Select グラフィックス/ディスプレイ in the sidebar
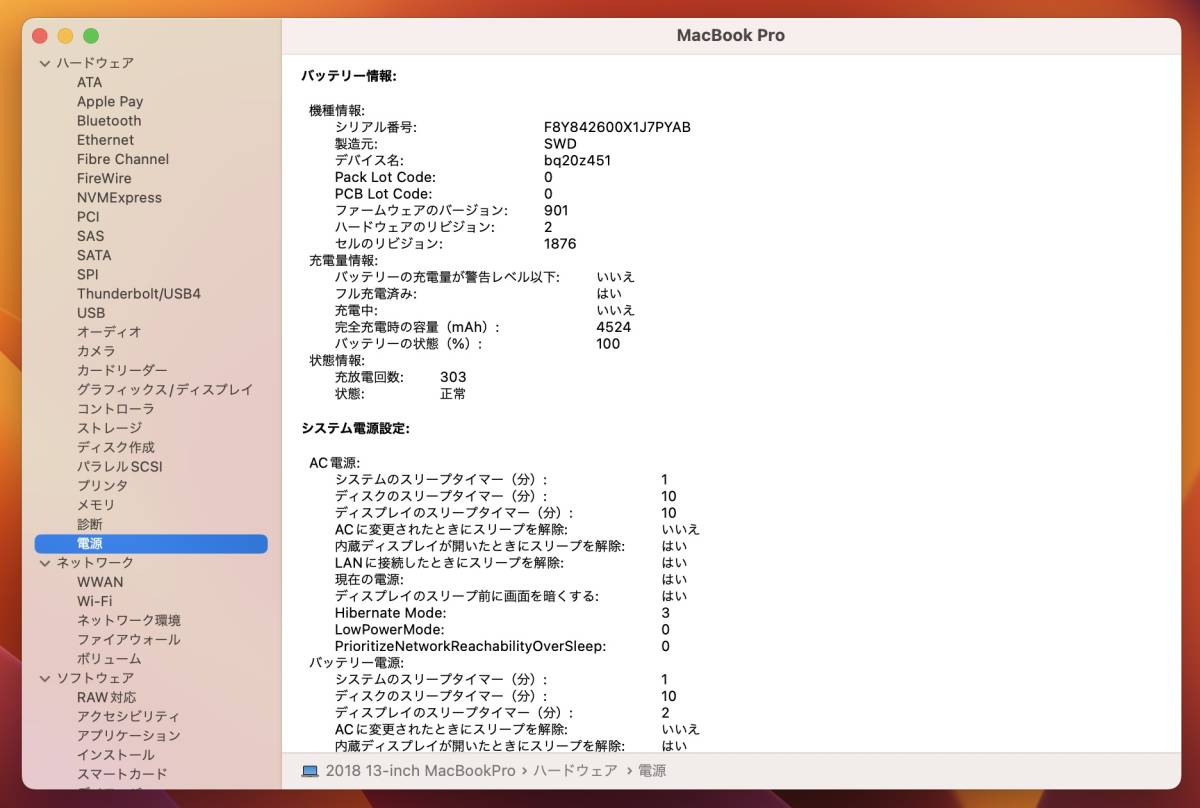This screenshot has width=1200, height=808. [x=166, y=390]
